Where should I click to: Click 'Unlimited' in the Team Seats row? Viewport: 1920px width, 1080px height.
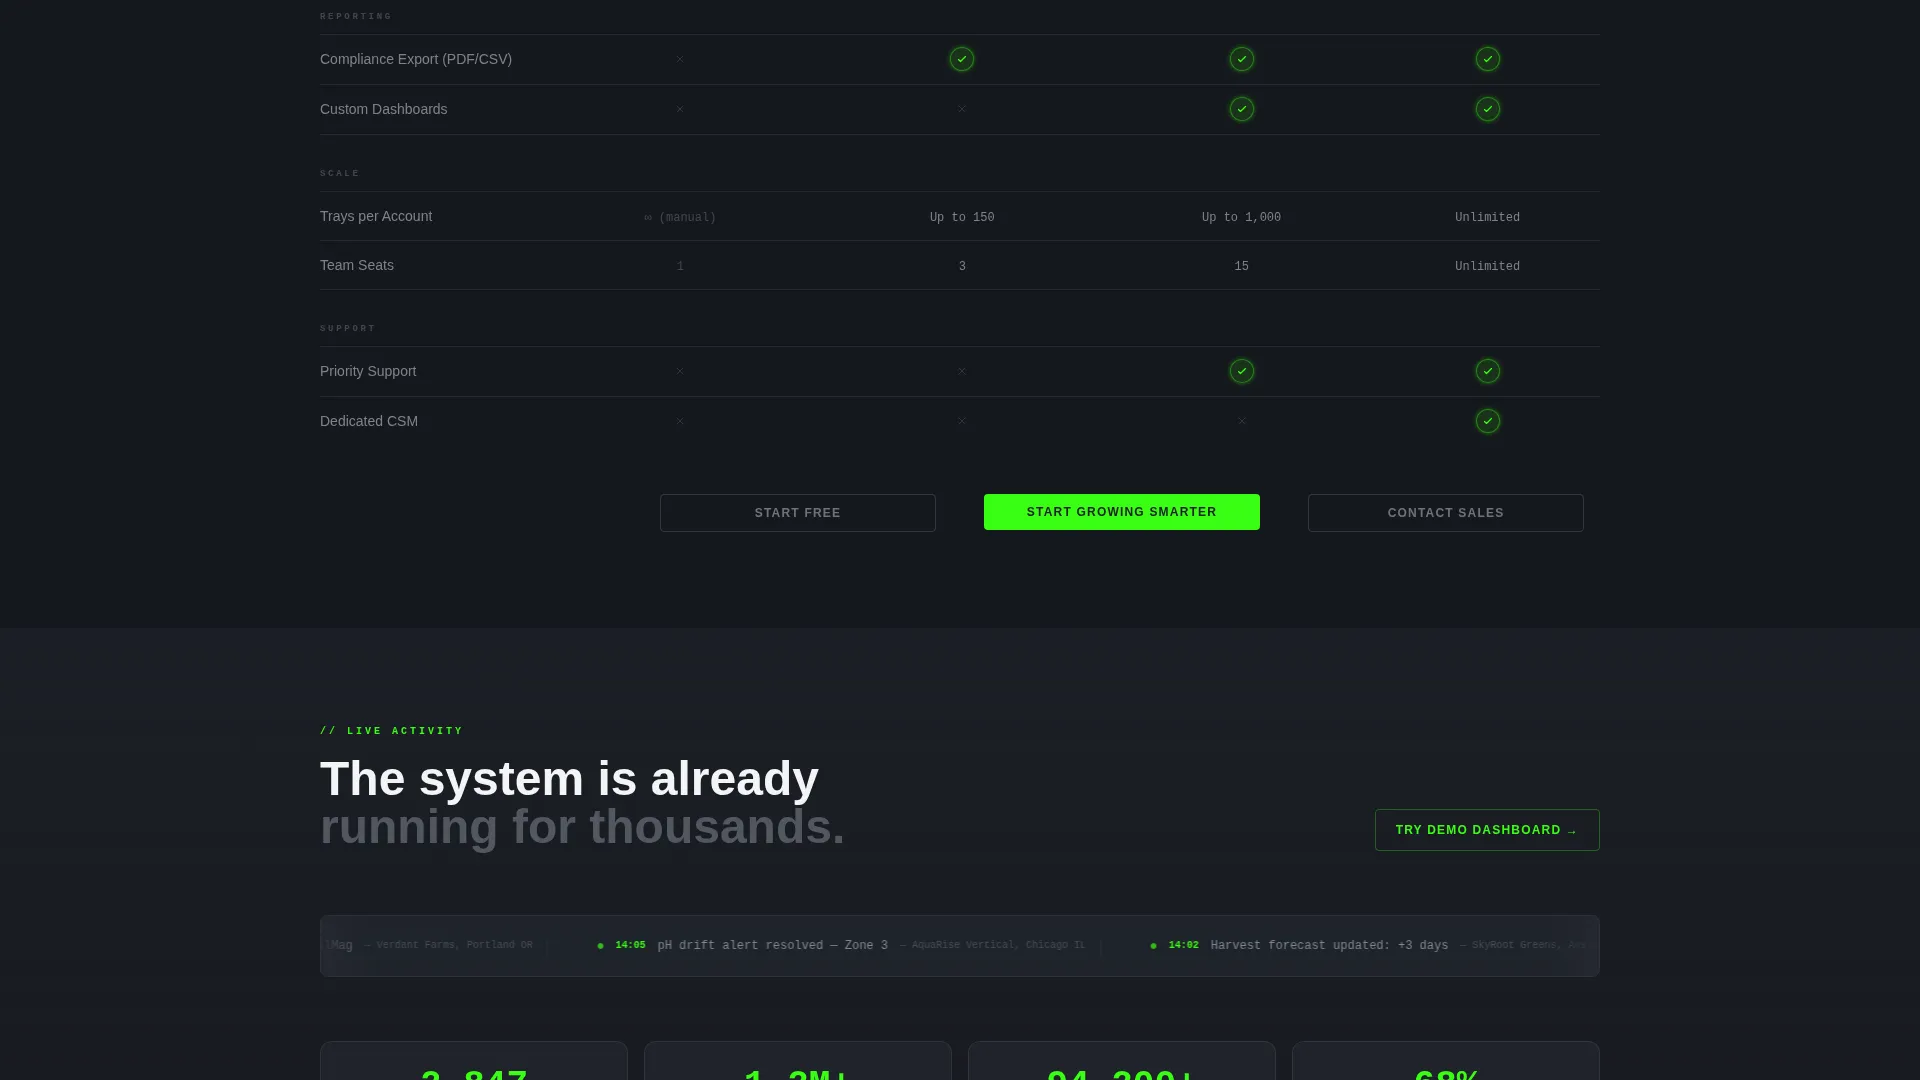click(1487, 266)
